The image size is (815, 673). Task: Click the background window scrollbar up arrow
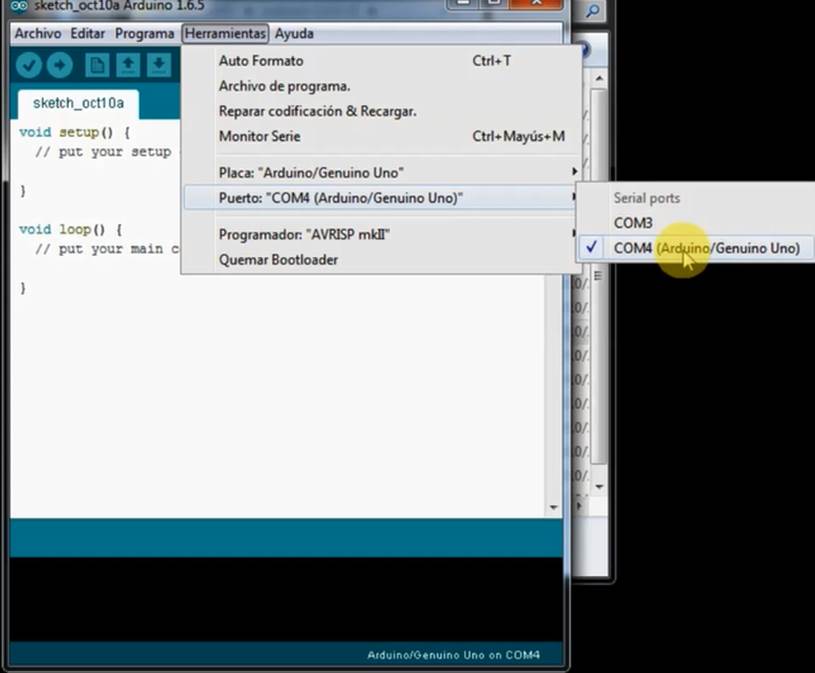pos(599,78)
